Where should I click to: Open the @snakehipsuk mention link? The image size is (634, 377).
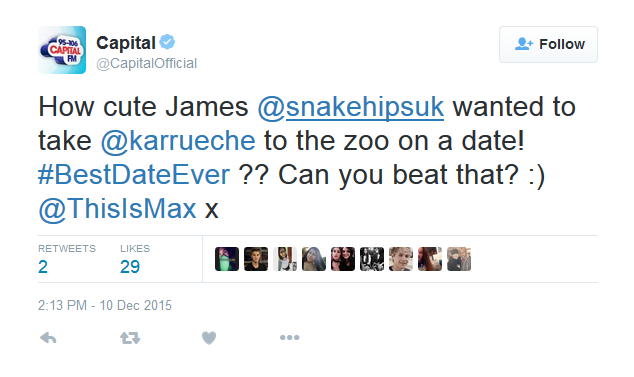(x=351, y=108)
